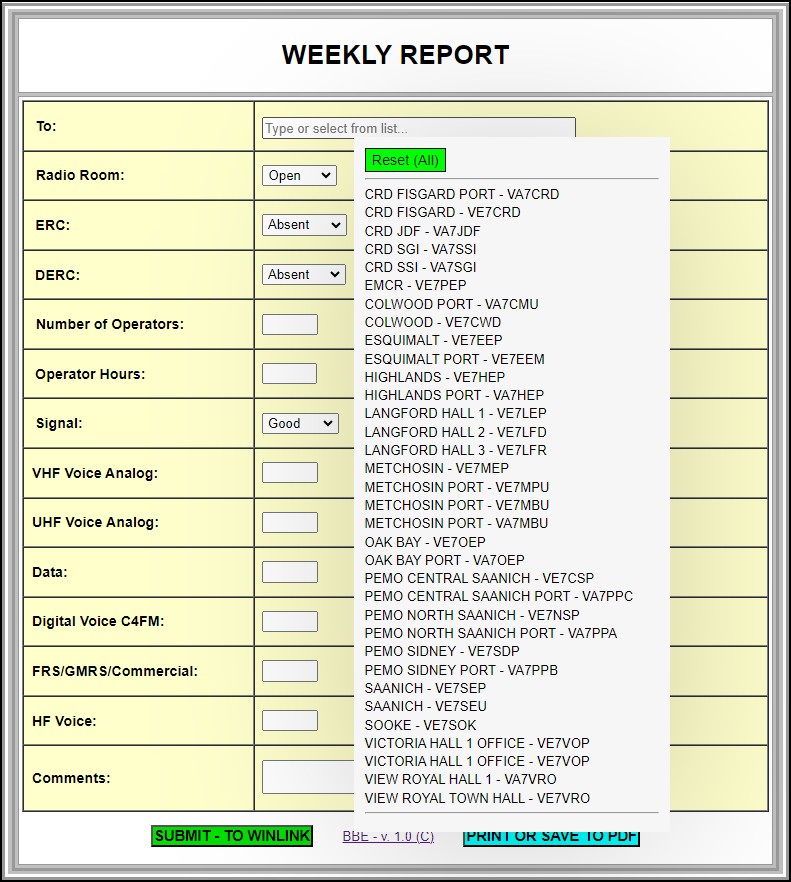Open the DERC Absent dropdown
The image size is (791, 882).
(x=304, y=274)
